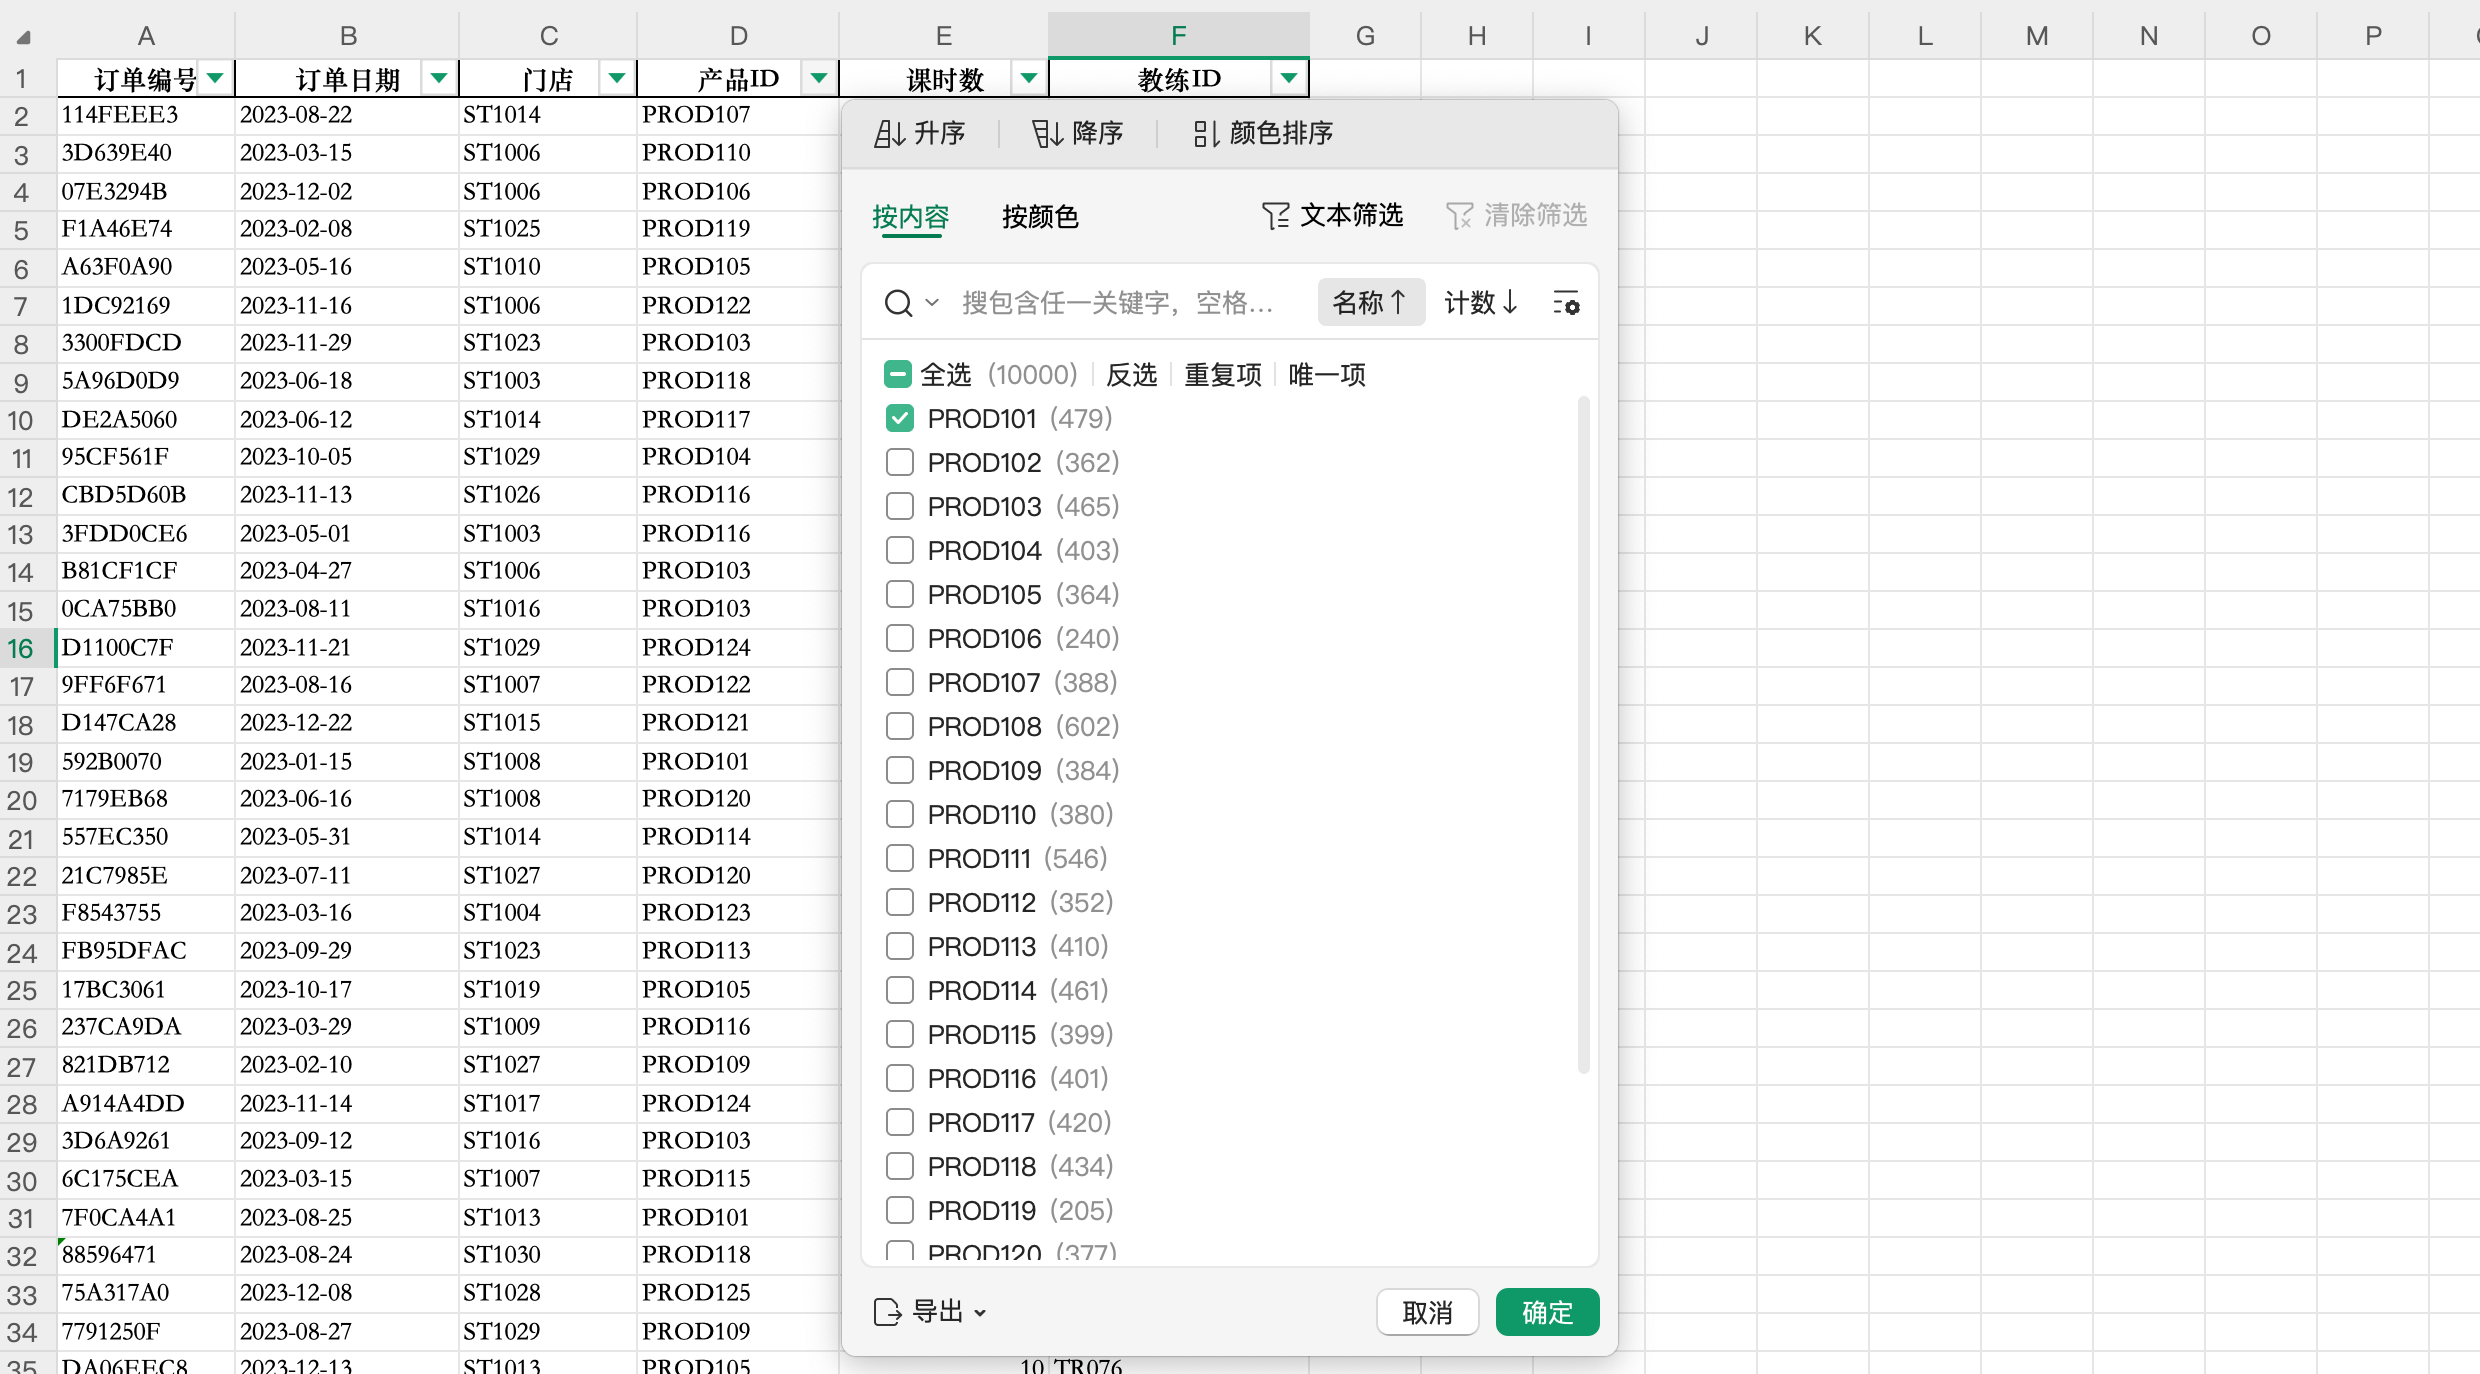2480x1374 pixels.
Task: Click the magnifier search icon
Action: [898, 303]
